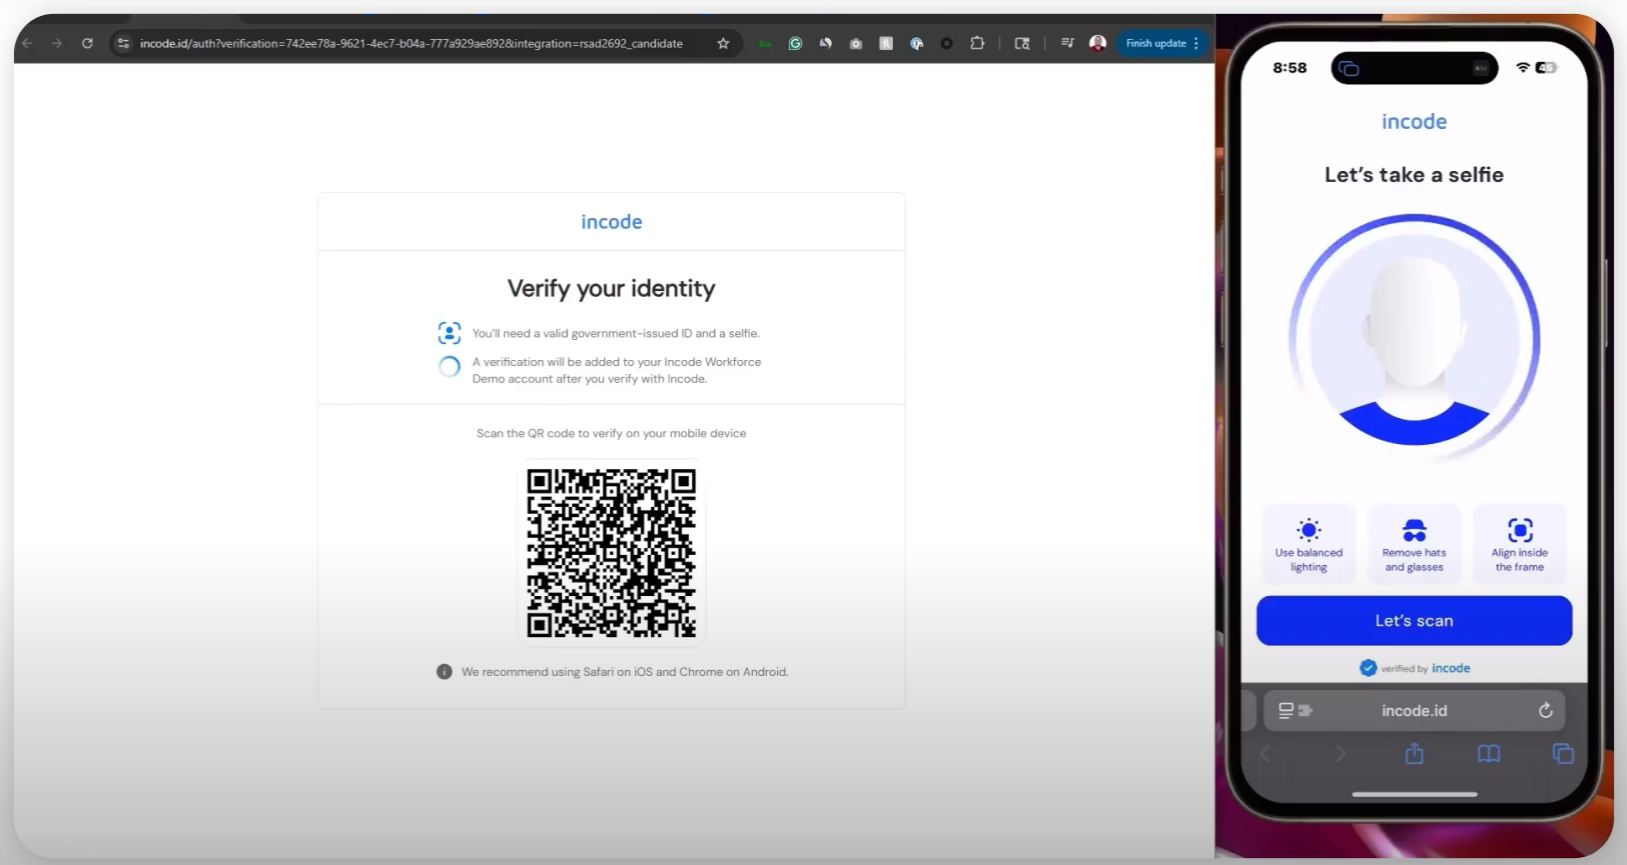Open the Chrome profile avatar

pyautogui.click(x=1097, y=43)
